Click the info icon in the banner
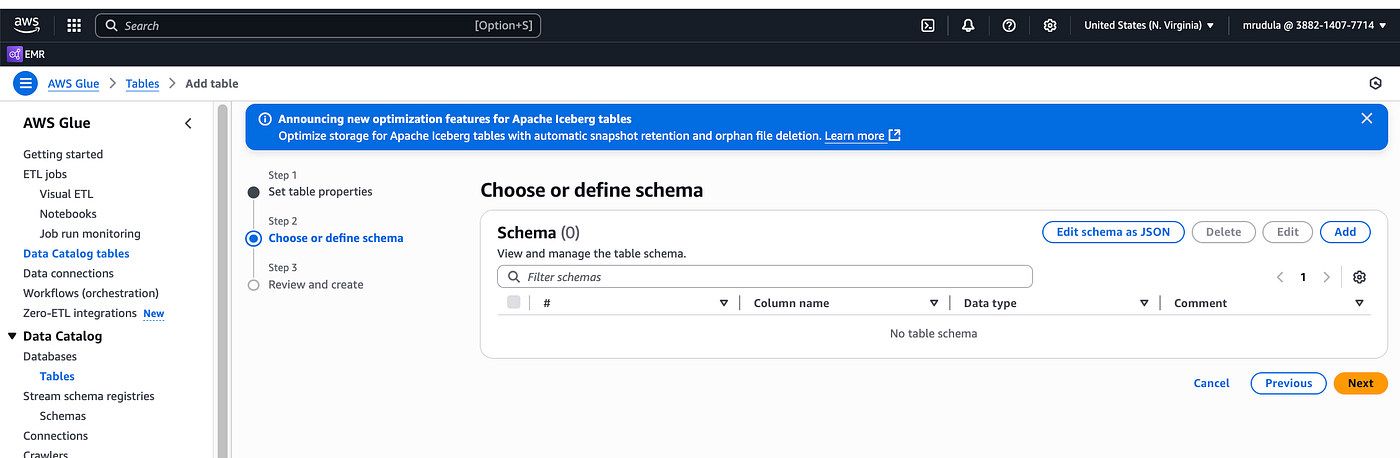The width and height of the screenshot is (1400, 458). (x=265, y=119)
